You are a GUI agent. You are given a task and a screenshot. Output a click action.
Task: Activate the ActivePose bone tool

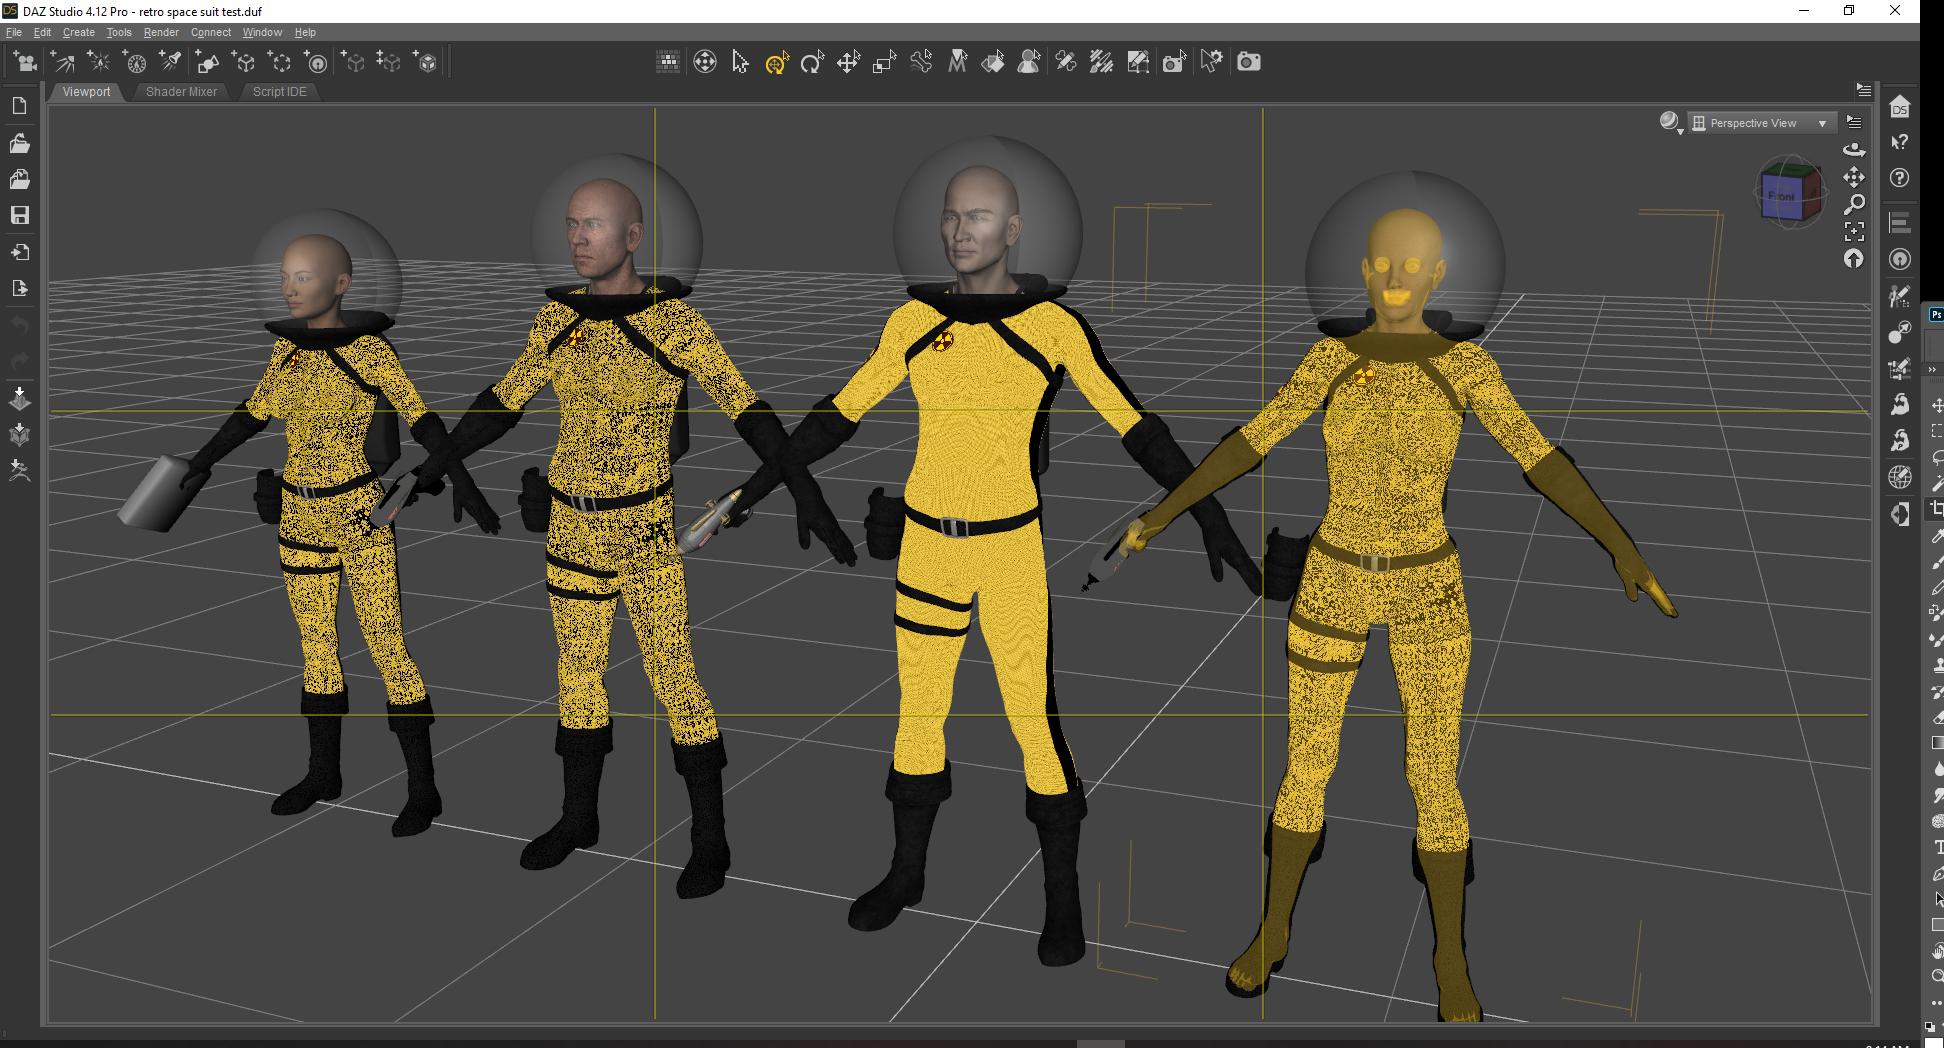tap(921, 62)
